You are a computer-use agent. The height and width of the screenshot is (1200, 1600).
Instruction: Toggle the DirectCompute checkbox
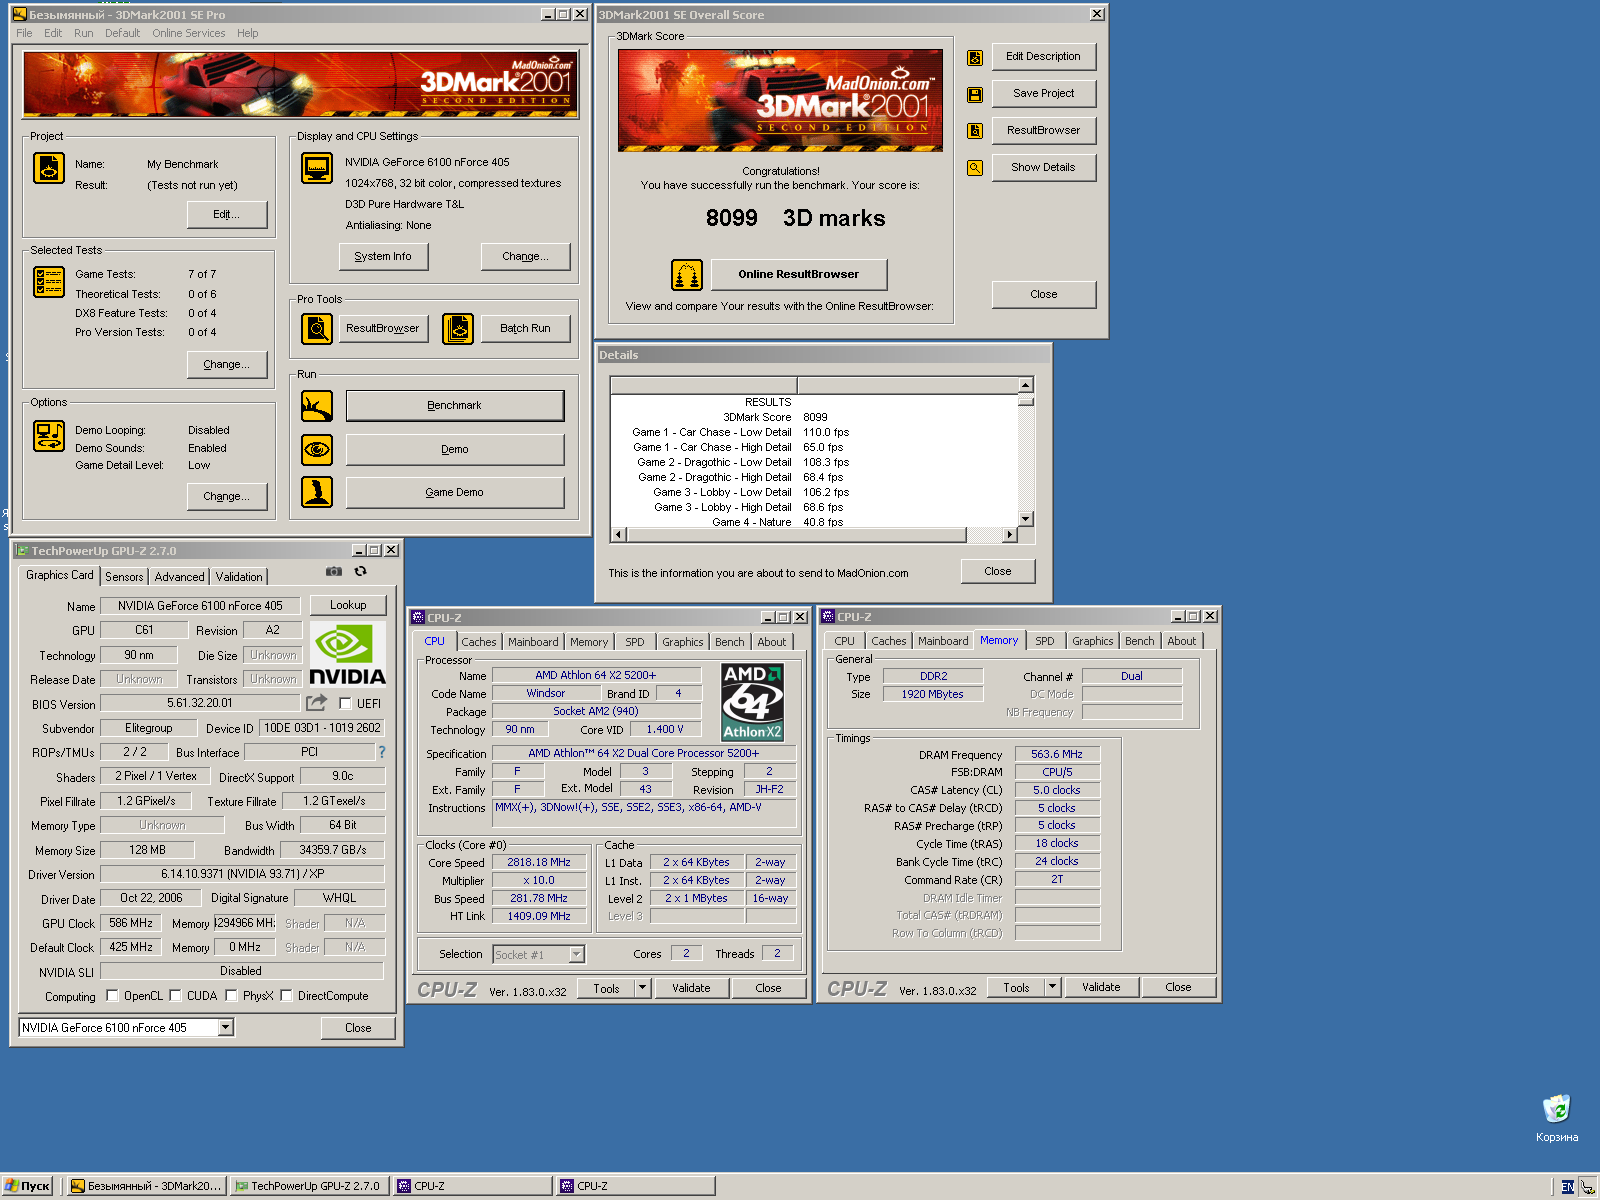pos(286,995)
